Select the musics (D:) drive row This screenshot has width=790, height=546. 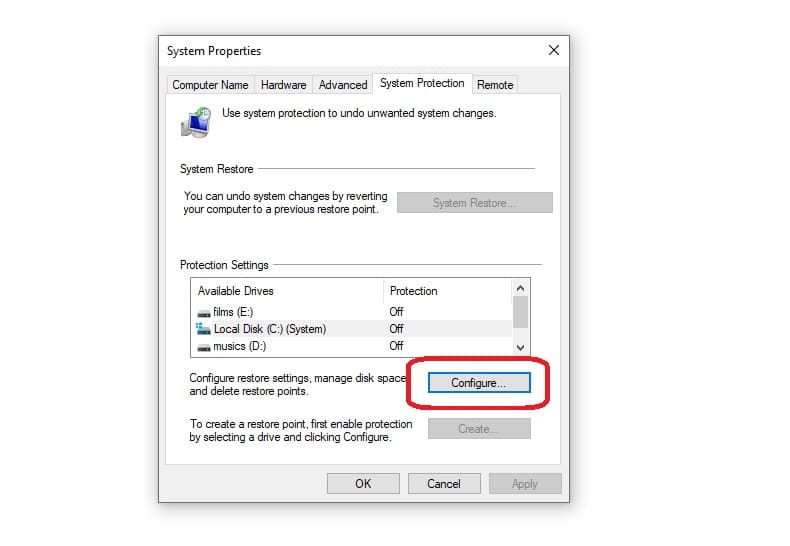coord(352,346)
